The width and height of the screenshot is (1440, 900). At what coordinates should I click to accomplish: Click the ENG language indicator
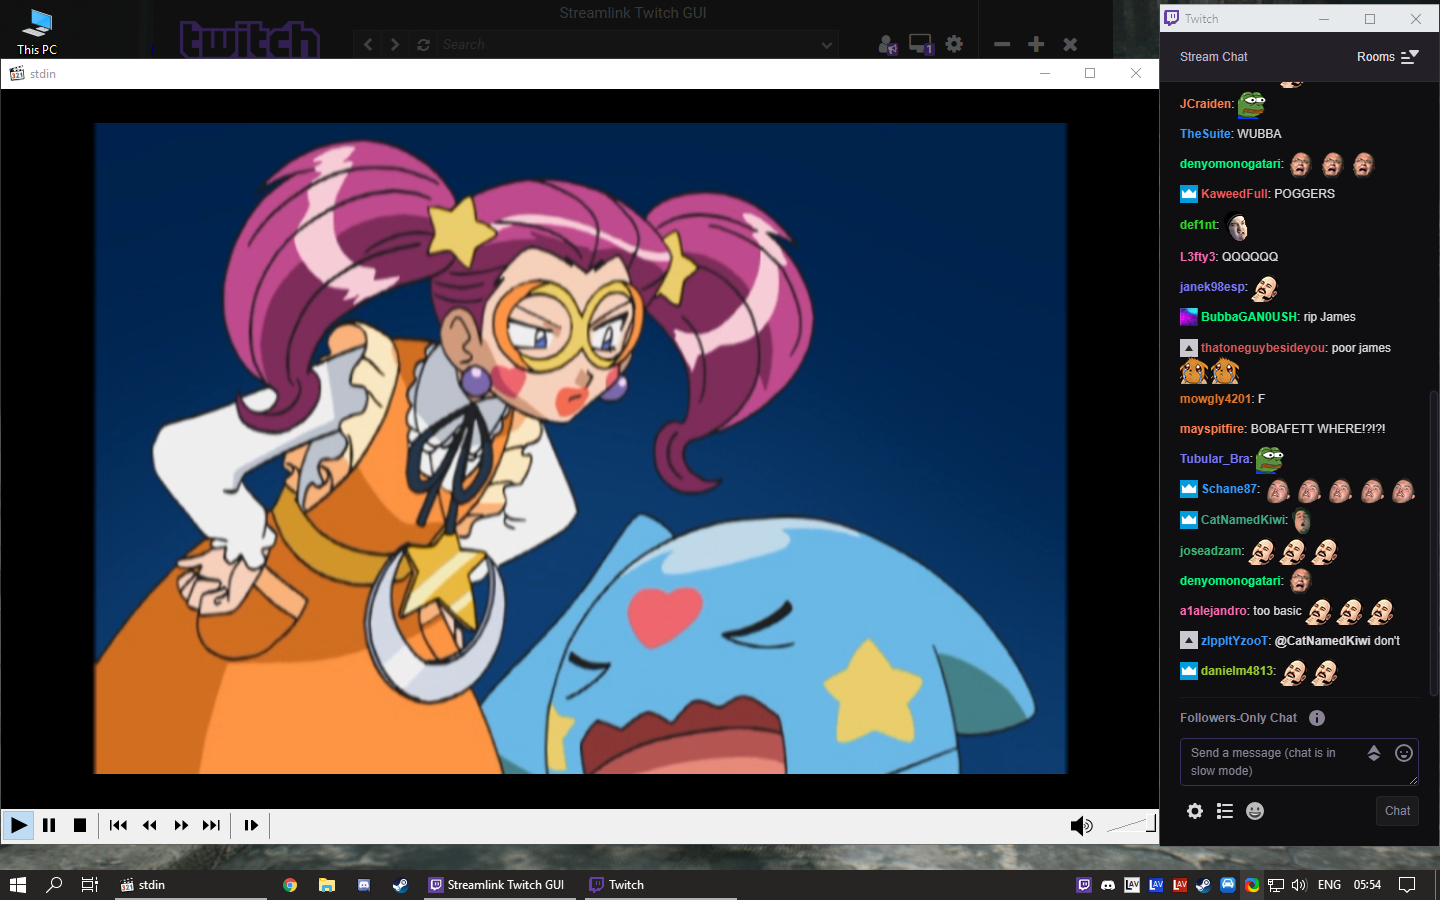pos(1329,885)
